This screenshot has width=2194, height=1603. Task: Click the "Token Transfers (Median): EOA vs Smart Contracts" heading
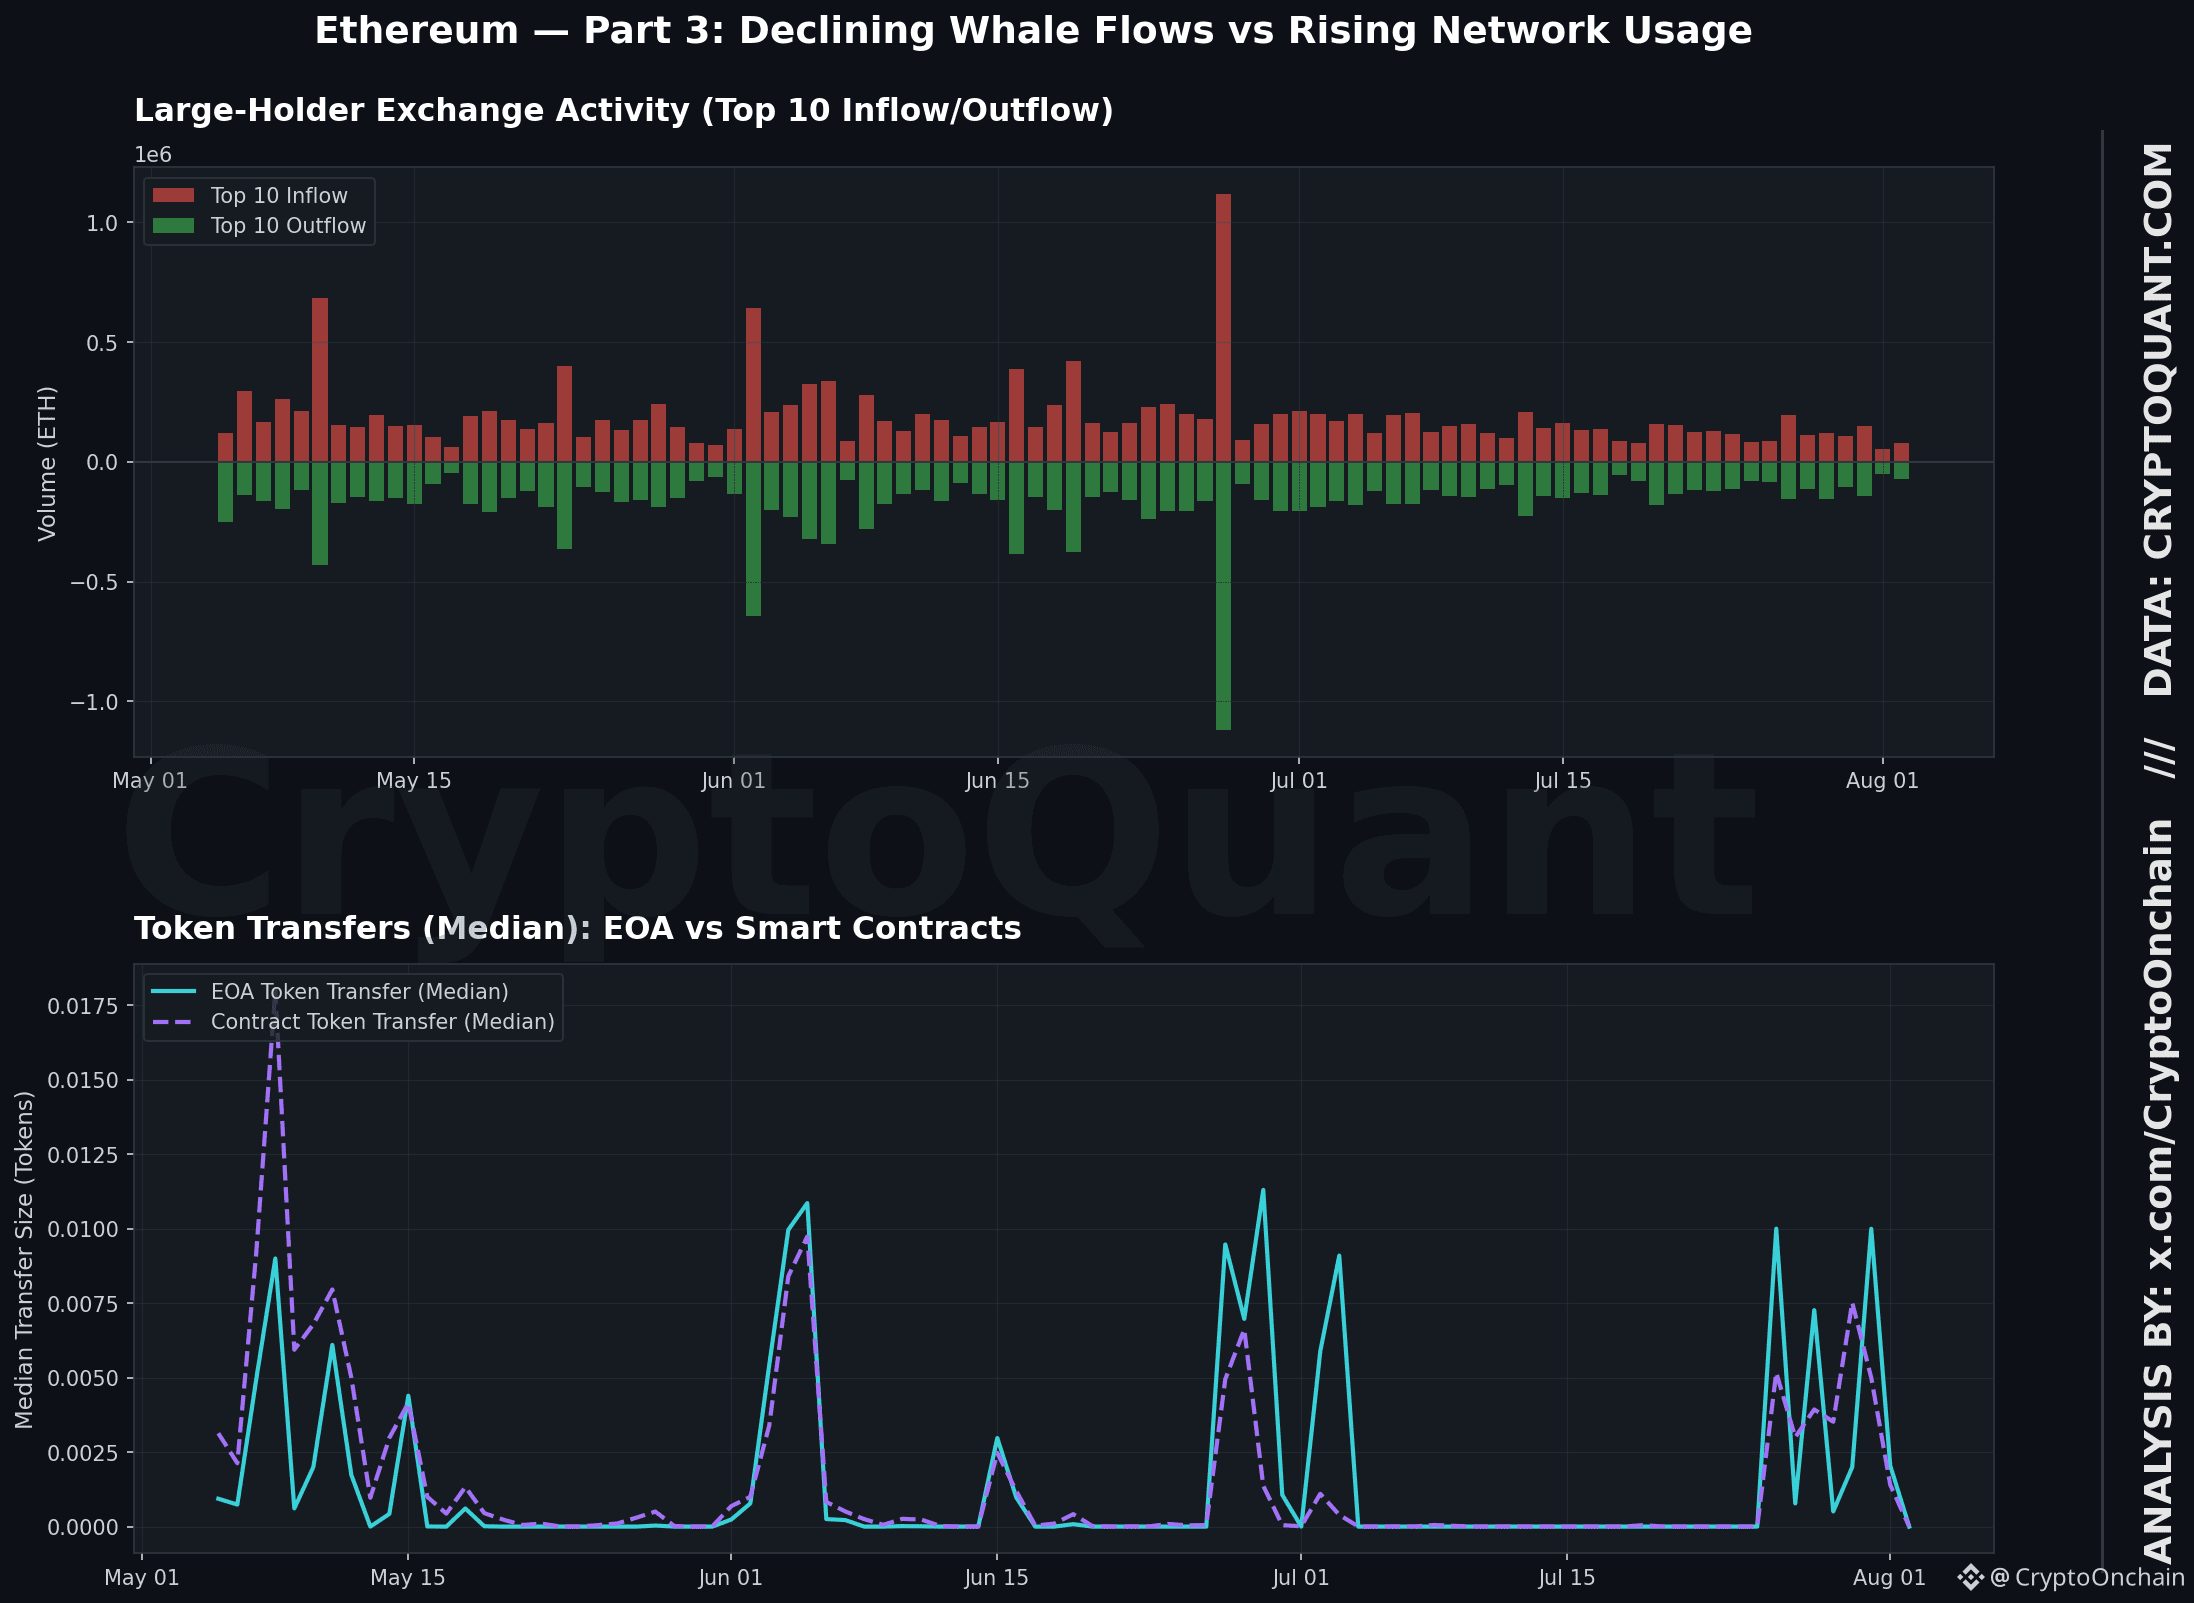(x=578, y=928)
